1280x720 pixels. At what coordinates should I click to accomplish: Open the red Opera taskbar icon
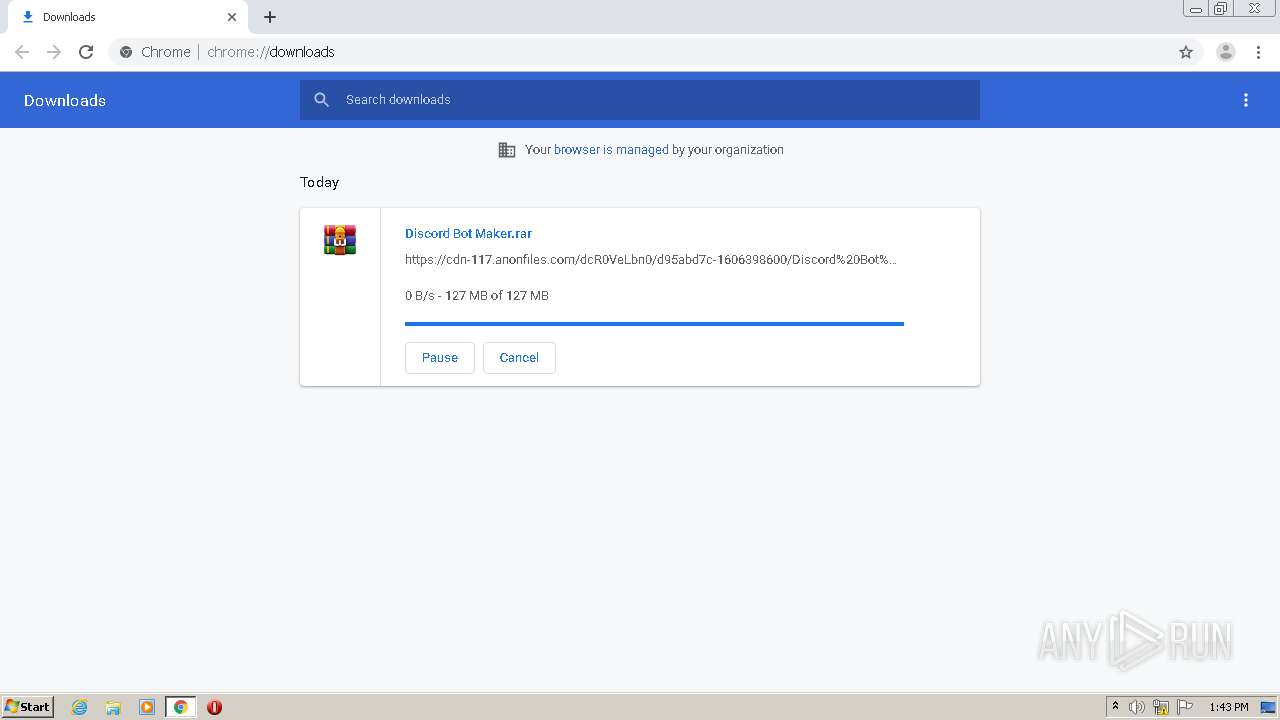pyautogui.click(x=214, y=707)
